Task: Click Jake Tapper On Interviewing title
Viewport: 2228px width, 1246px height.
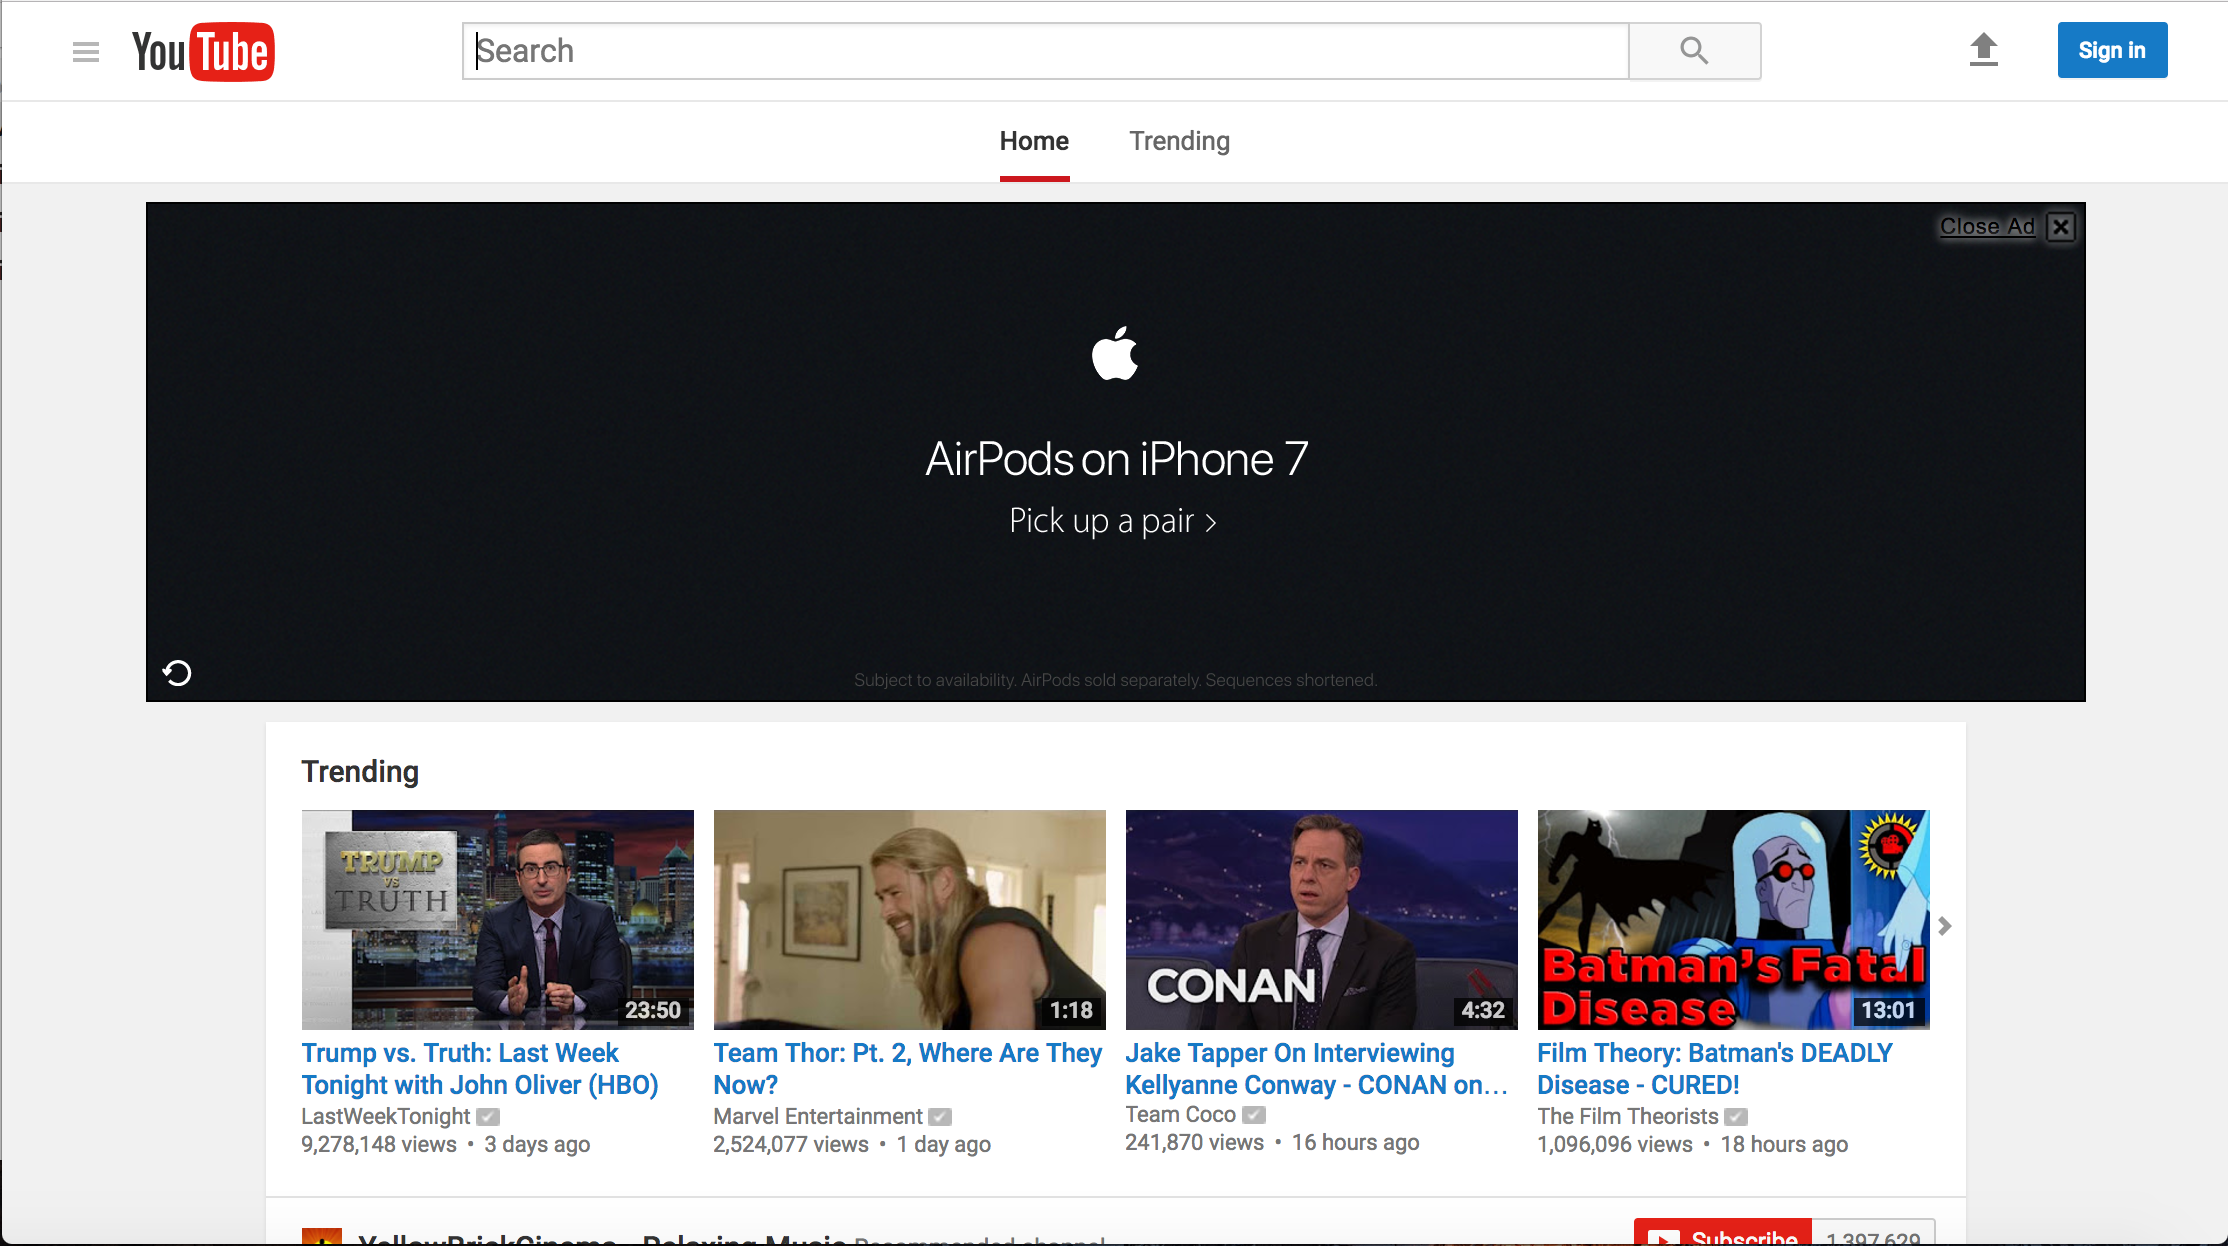Action: coord(1316,1069)
